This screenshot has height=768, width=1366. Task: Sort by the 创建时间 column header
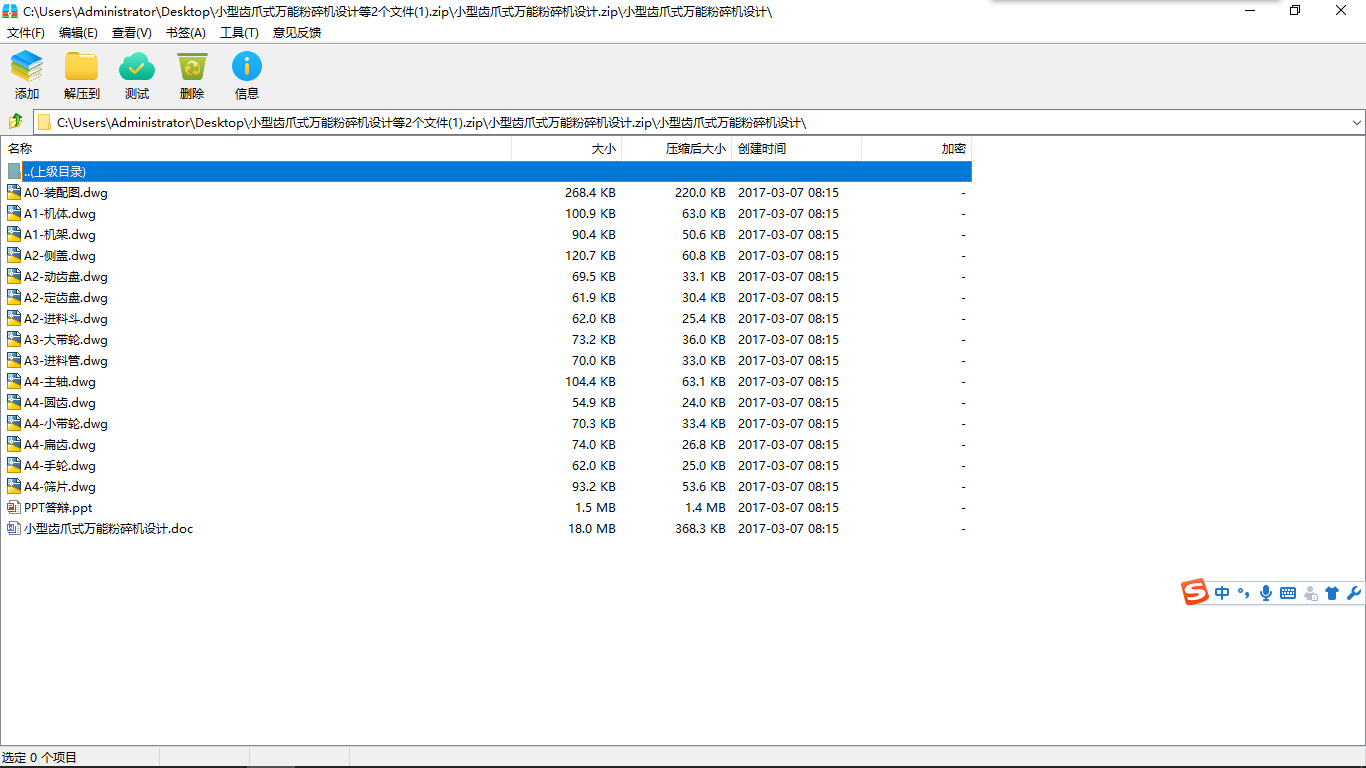tap(797, 149)
